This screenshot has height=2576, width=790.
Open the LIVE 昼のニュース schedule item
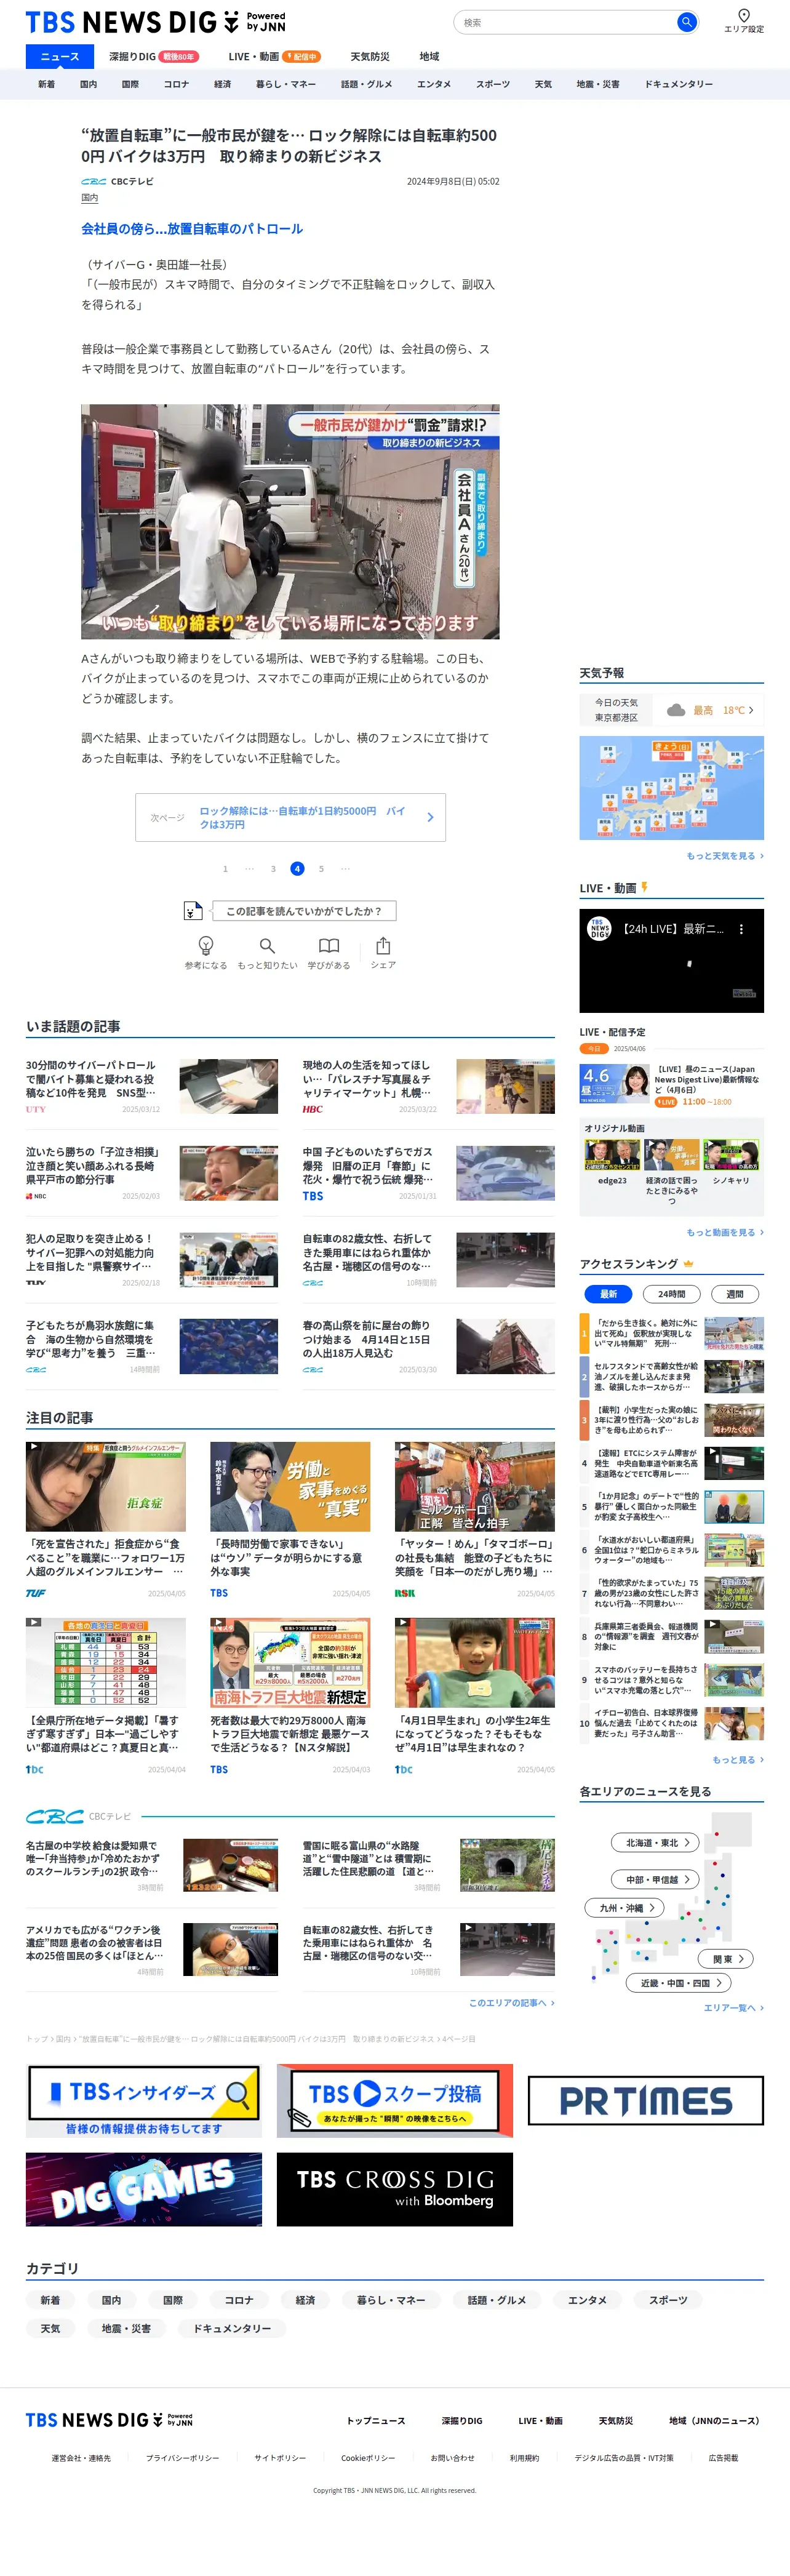tap(672, 1085)
